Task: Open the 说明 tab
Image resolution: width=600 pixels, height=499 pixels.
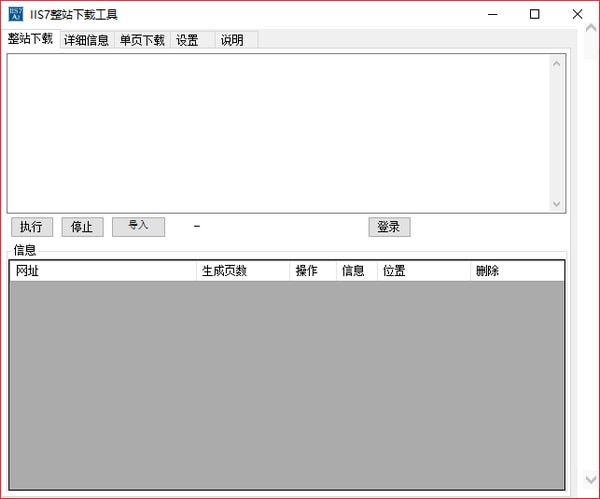Action: [x=232, y=40]
